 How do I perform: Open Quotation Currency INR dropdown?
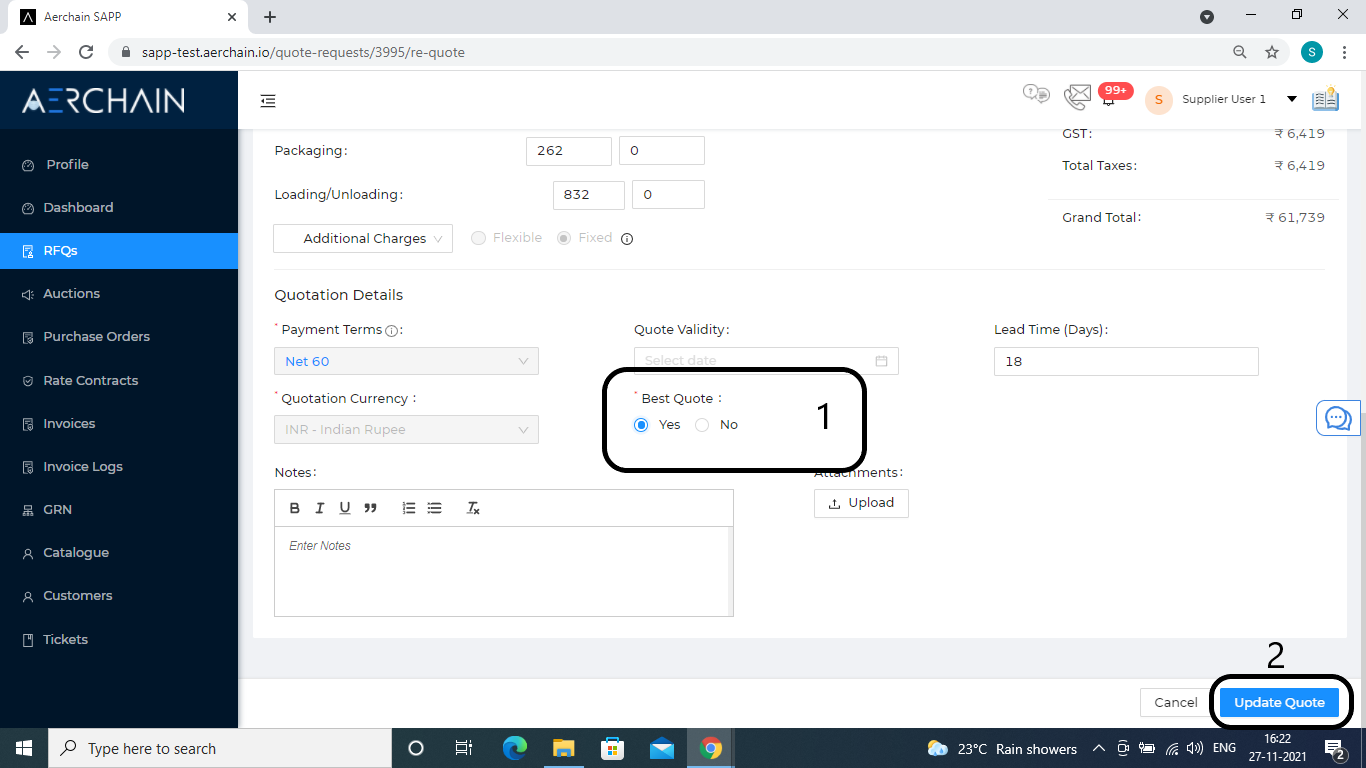(406, 430)
